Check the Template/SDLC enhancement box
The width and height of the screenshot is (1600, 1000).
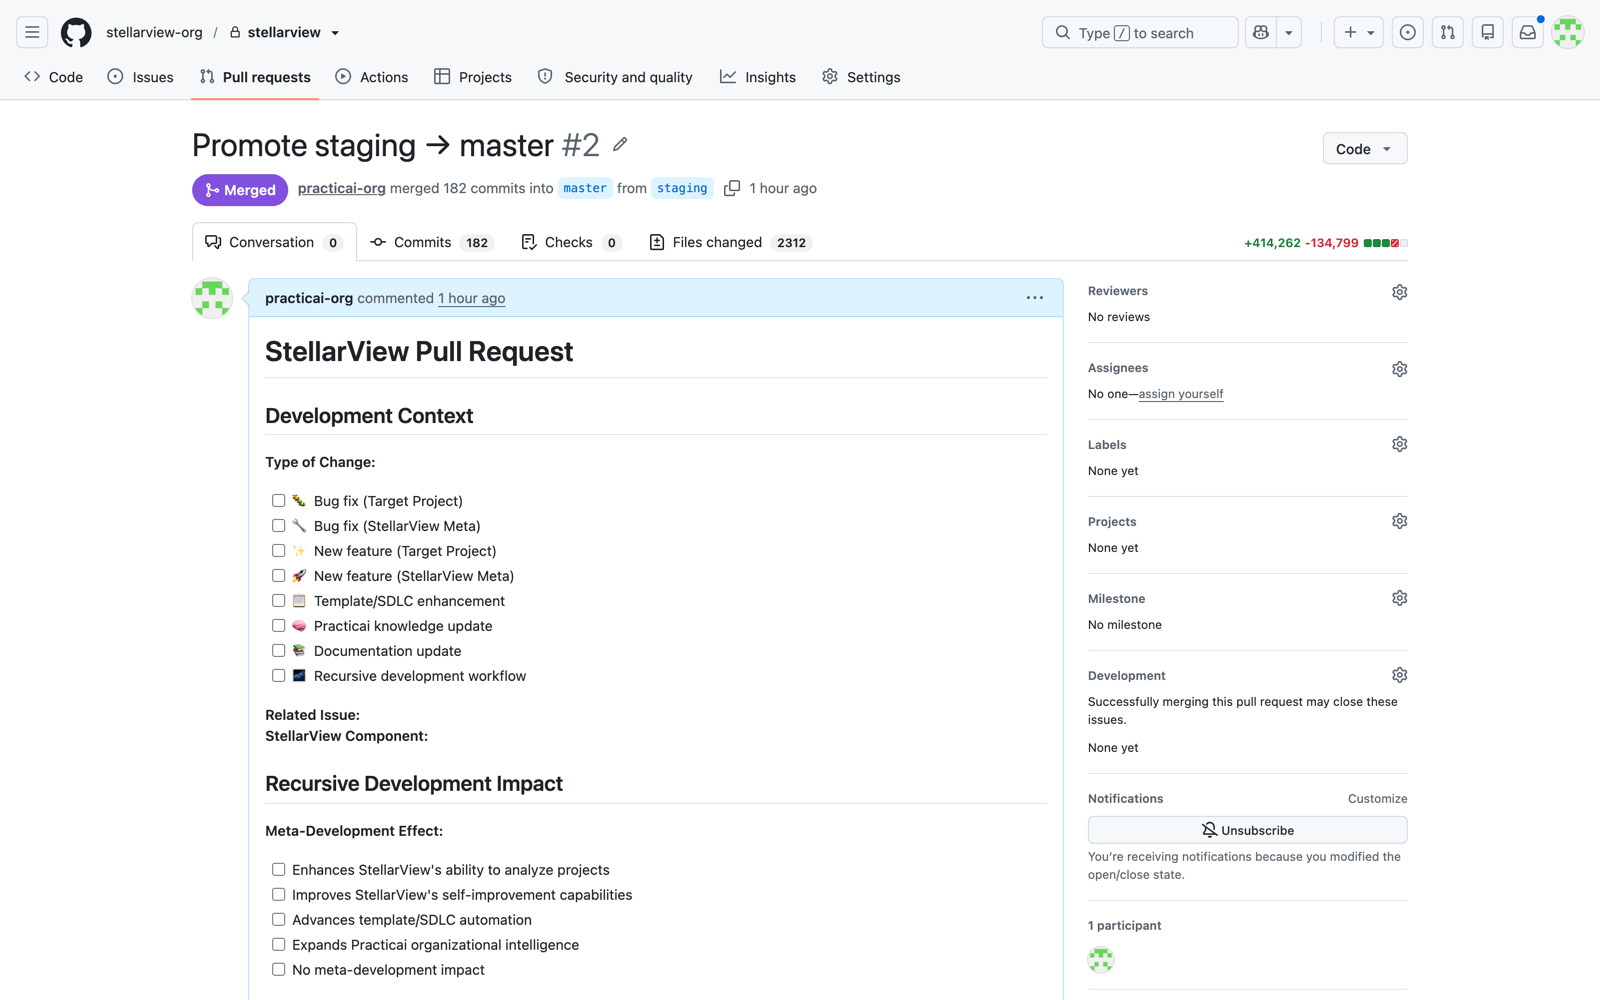click(278, 600)
